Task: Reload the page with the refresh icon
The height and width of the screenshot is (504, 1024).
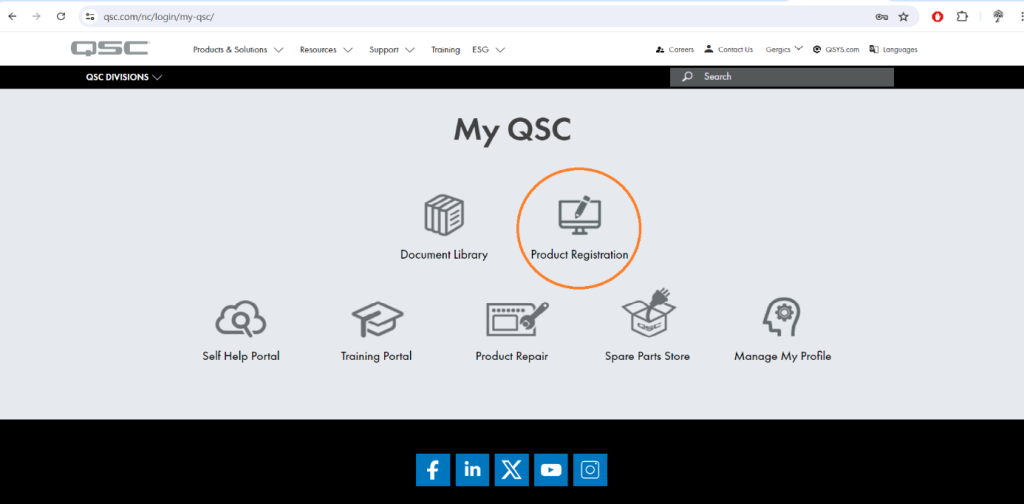Action: tap(61, 17)
